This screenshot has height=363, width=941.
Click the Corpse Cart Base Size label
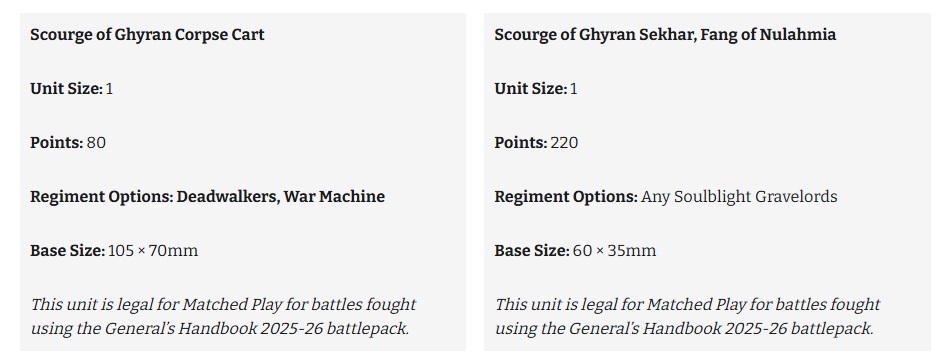tap(68, 251)
